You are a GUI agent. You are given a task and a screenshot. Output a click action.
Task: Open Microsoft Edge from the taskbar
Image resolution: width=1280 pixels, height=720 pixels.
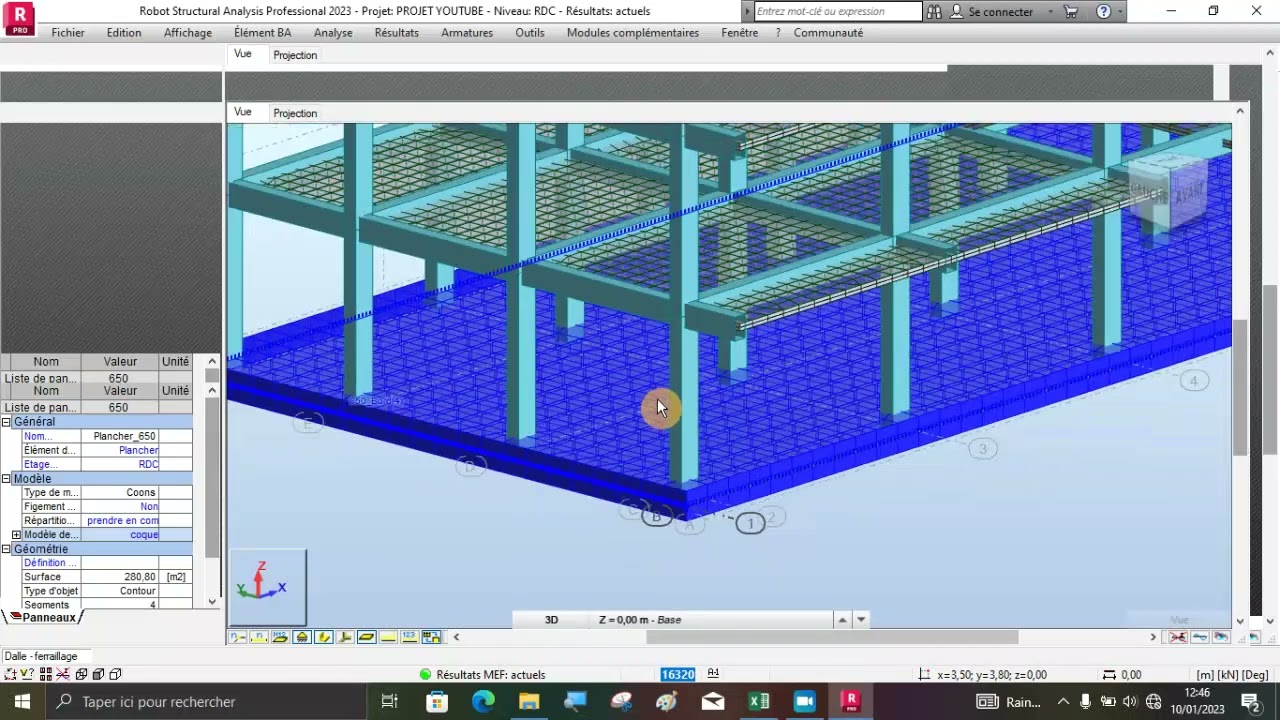tap(483, 702)
